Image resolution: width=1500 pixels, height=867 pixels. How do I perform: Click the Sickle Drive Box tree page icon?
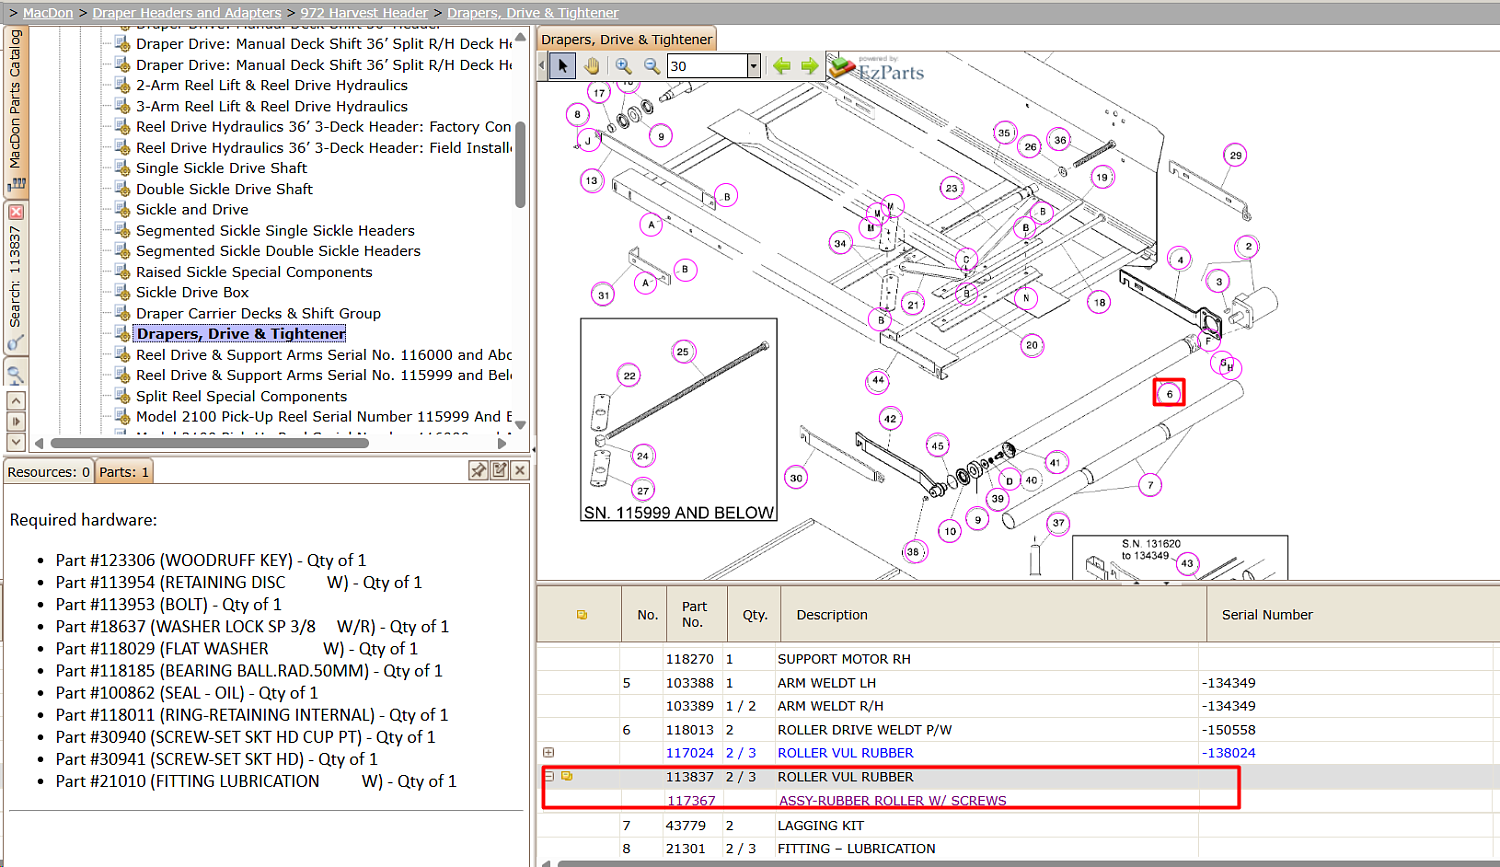[122, 292]
